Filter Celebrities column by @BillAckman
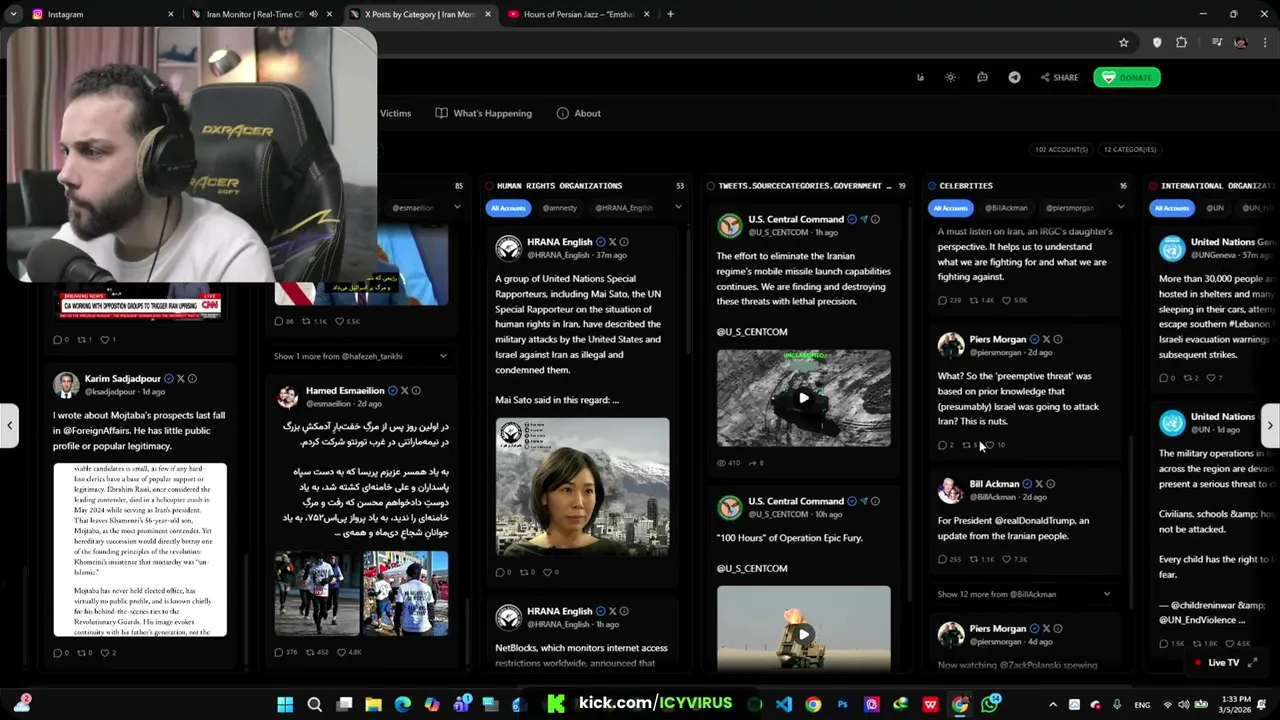This screenshot has height=720, width=1280. pos(1006,208)
